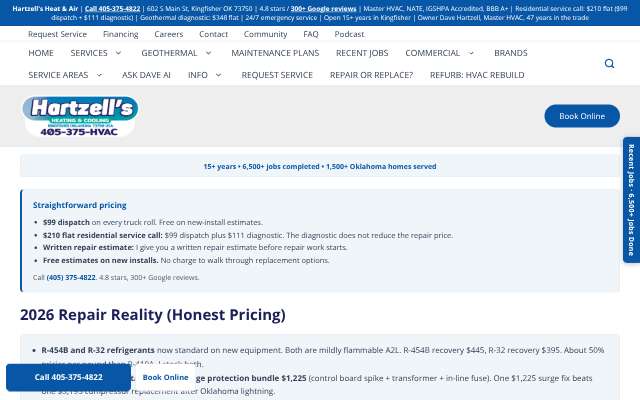Expand the Service Areas submenu chevron
Screen dimensions: 640x400
tap(99, 75)
